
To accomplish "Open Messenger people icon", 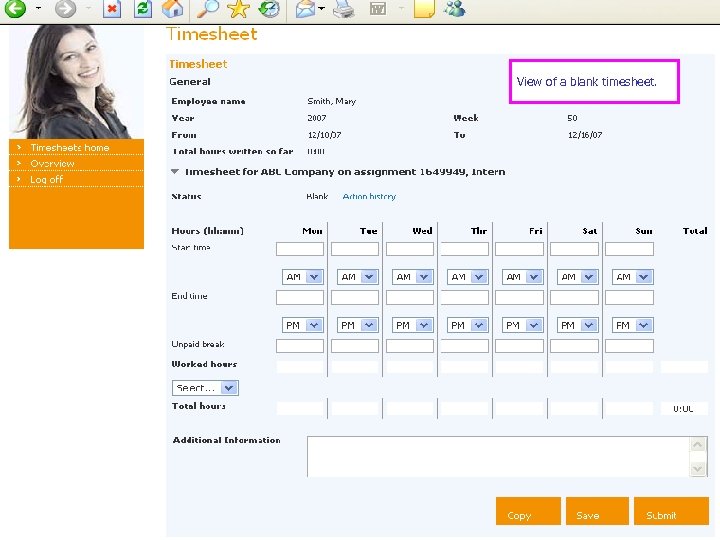I will 455,9.
